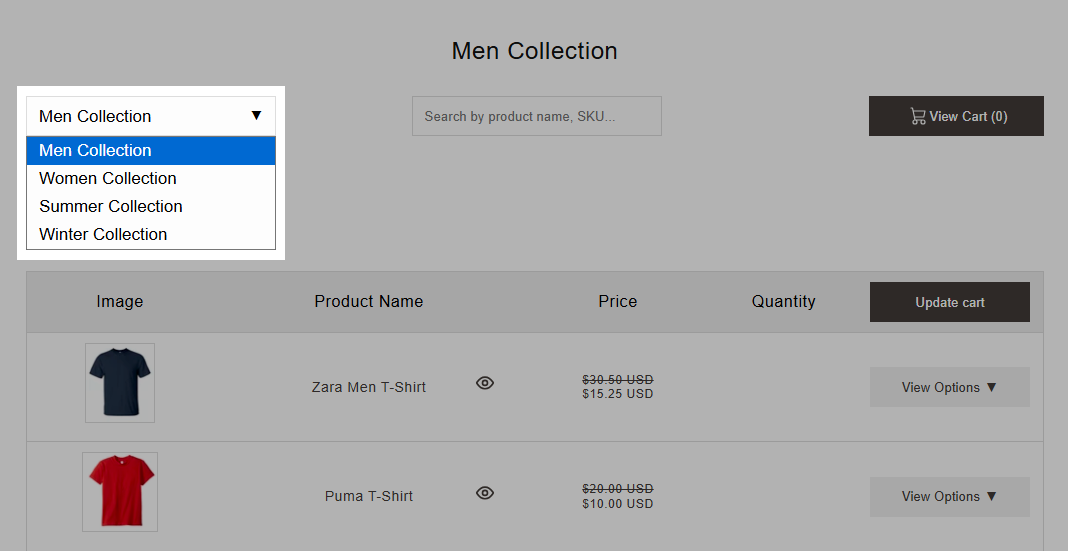This screenshot has width=1068, height=551.
Task: Click the Update cart button
Action: click(x=949, y=302)
